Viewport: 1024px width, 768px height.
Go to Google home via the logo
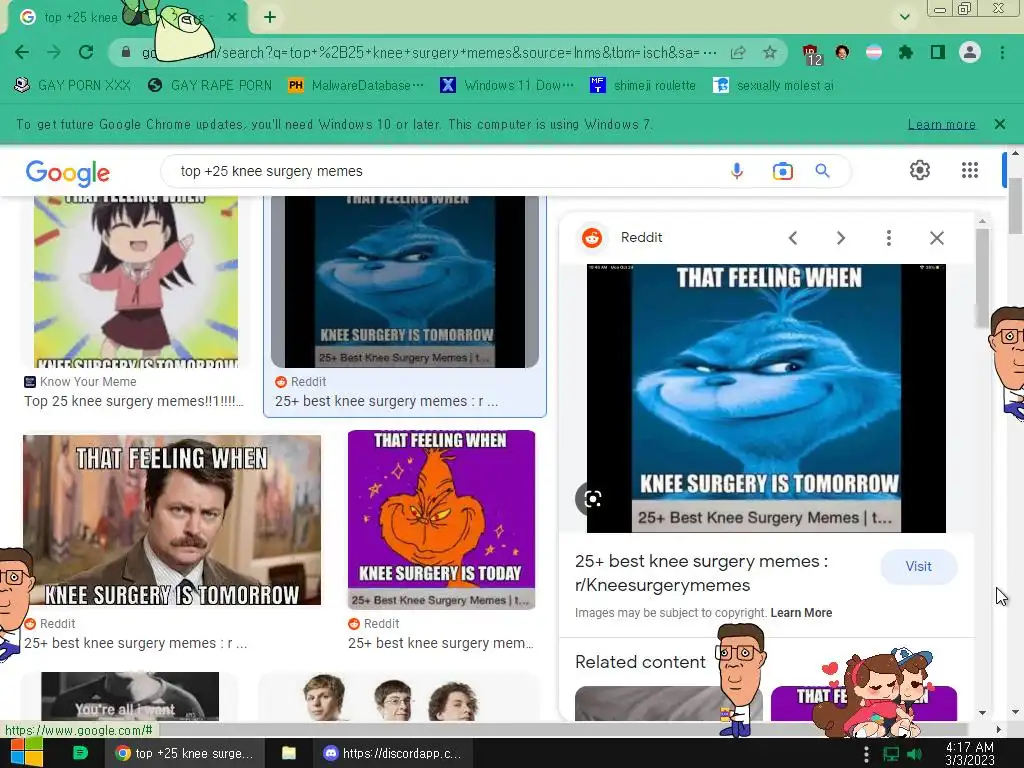click(68, 172)
